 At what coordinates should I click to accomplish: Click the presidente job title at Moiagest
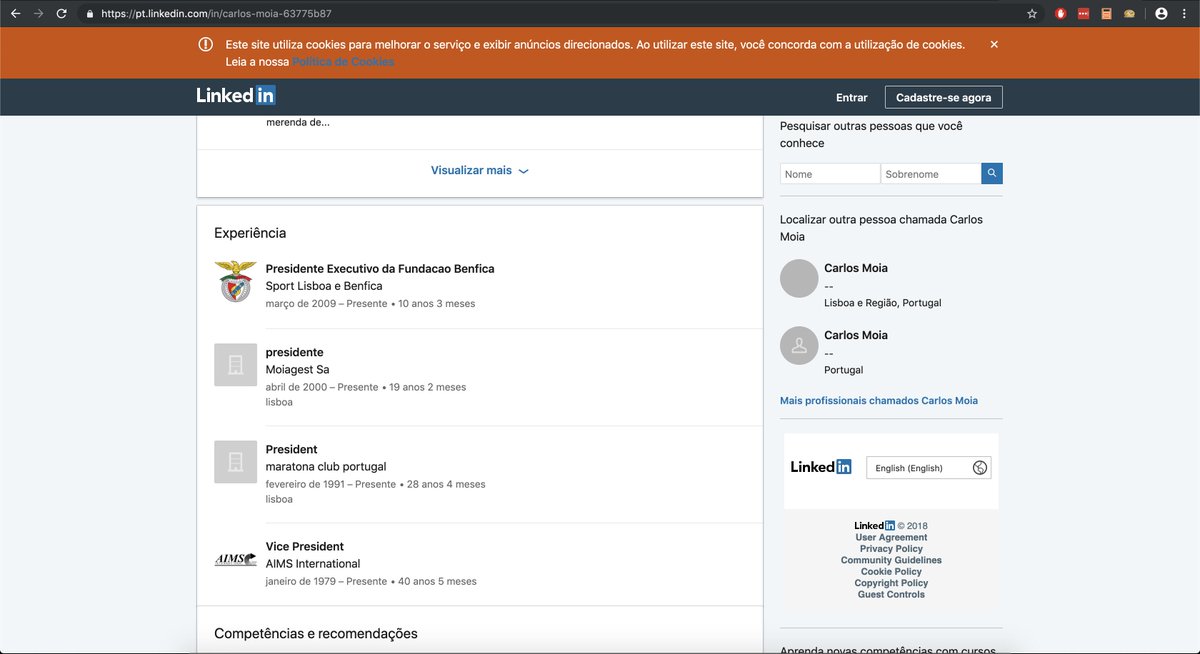click(x=294, y=353)
